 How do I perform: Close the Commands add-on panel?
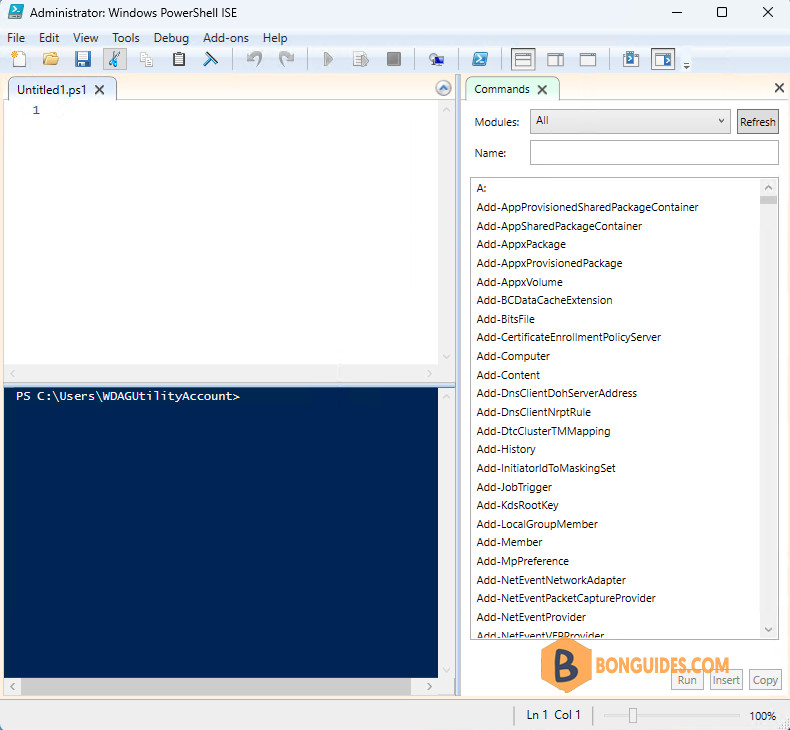[x=779, y=88]
